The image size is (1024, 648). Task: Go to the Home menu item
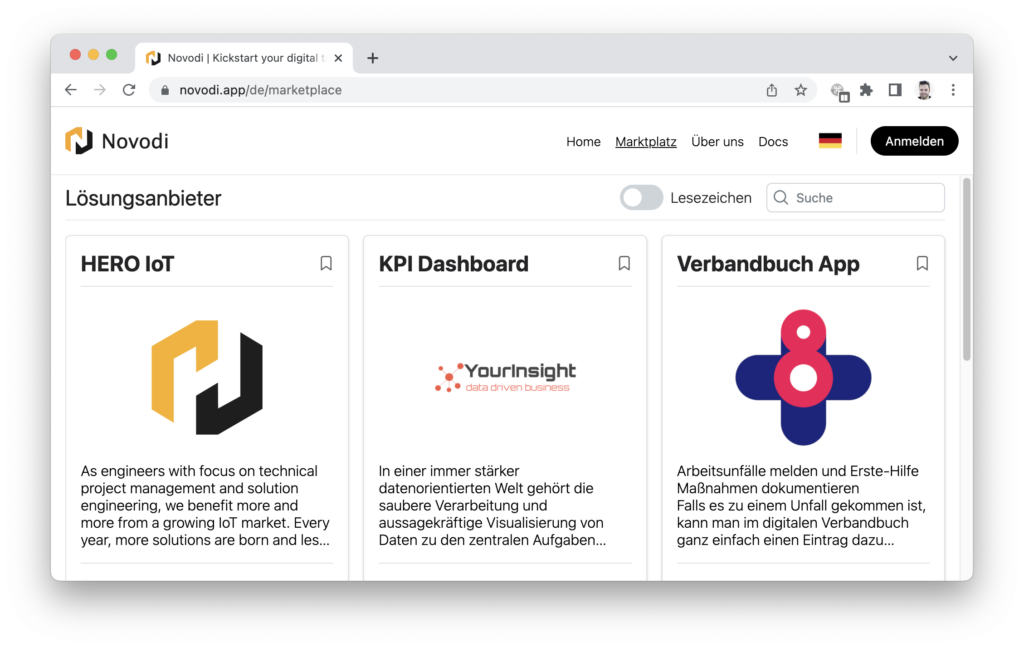pyautogui.click(x=583, y=142)
